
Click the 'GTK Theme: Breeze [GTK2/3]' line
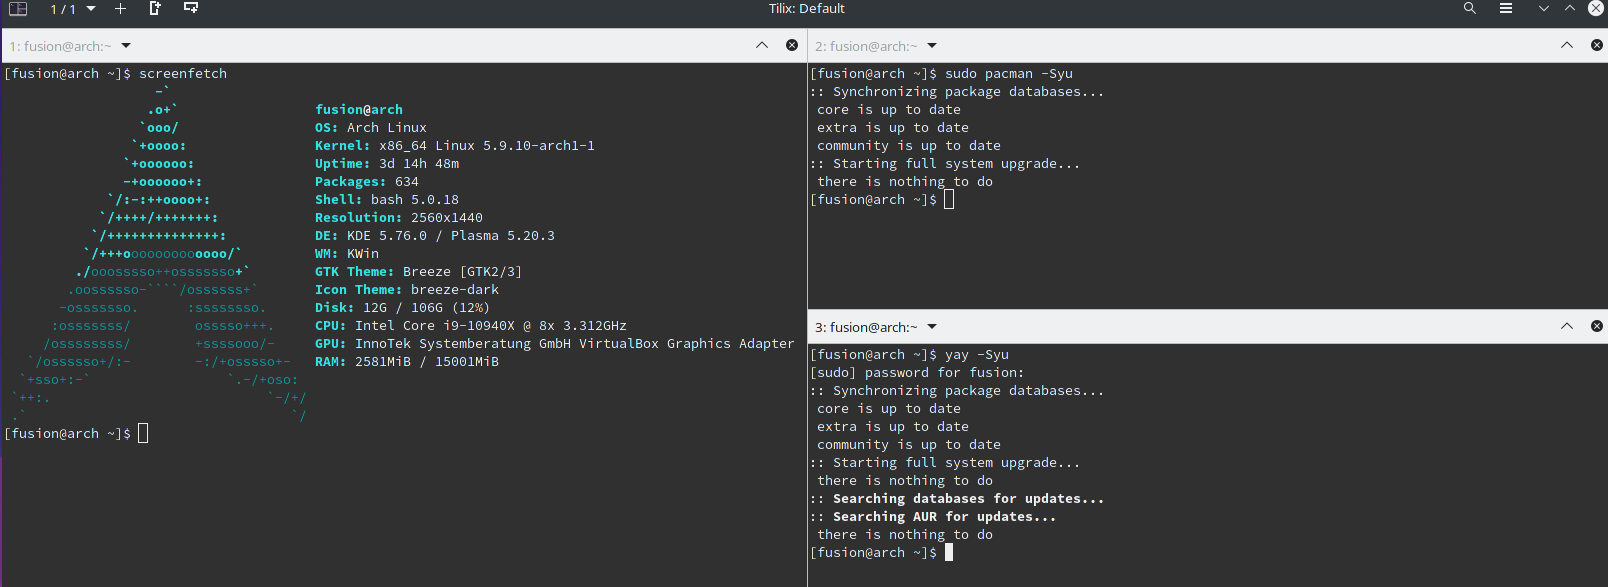click(x=419, y=272)
